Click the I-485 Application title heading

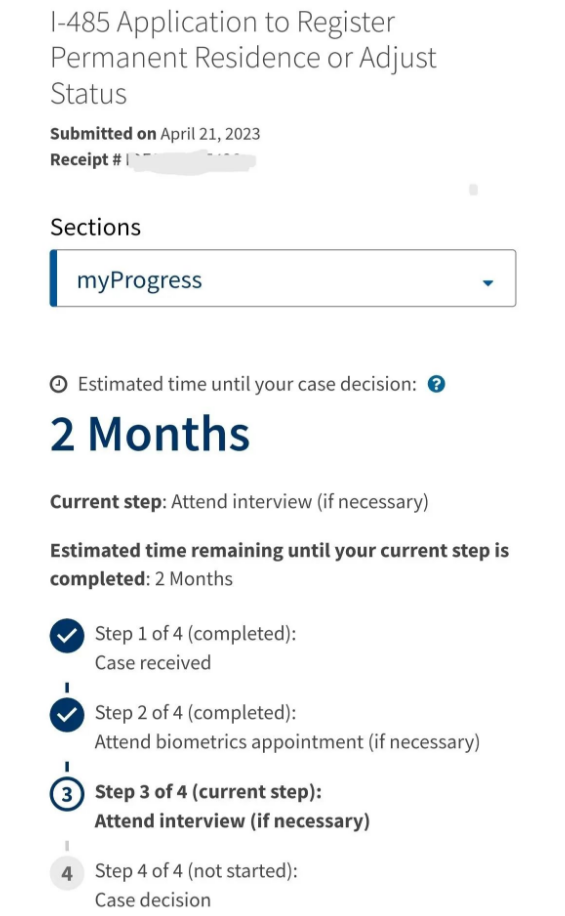[243, 58]
